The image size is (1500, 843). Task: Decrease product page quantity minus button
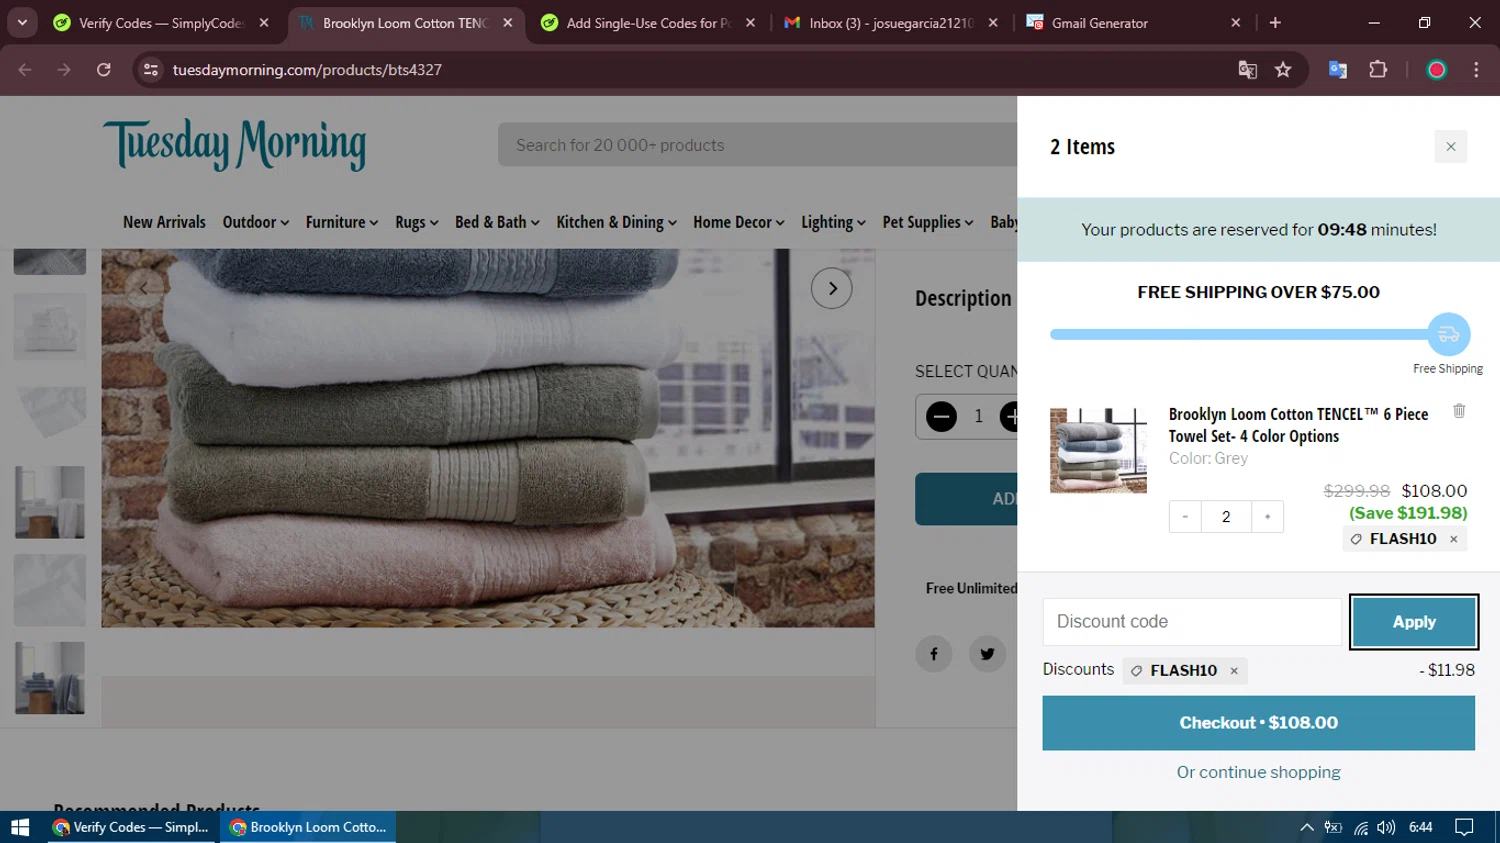click(941, 416)
